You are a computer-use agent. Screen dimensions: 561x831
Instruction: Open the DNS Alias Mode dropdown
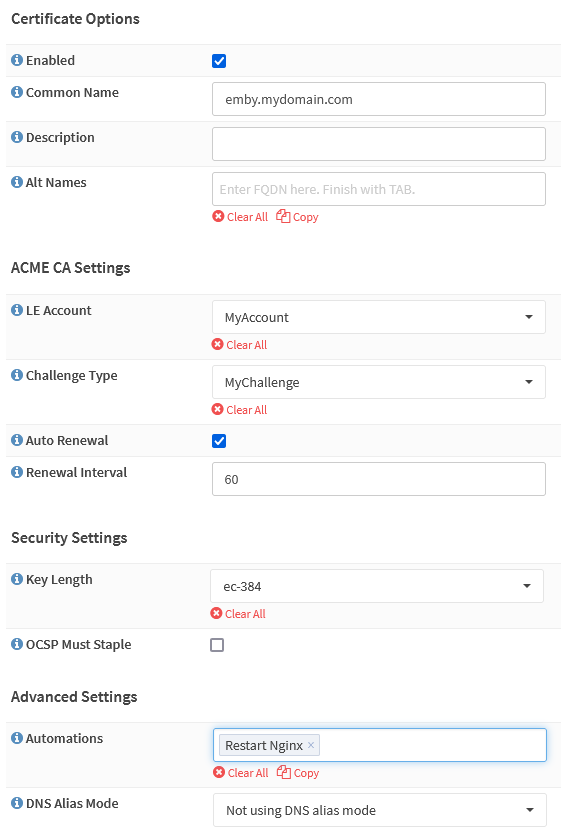coord(379,810)
